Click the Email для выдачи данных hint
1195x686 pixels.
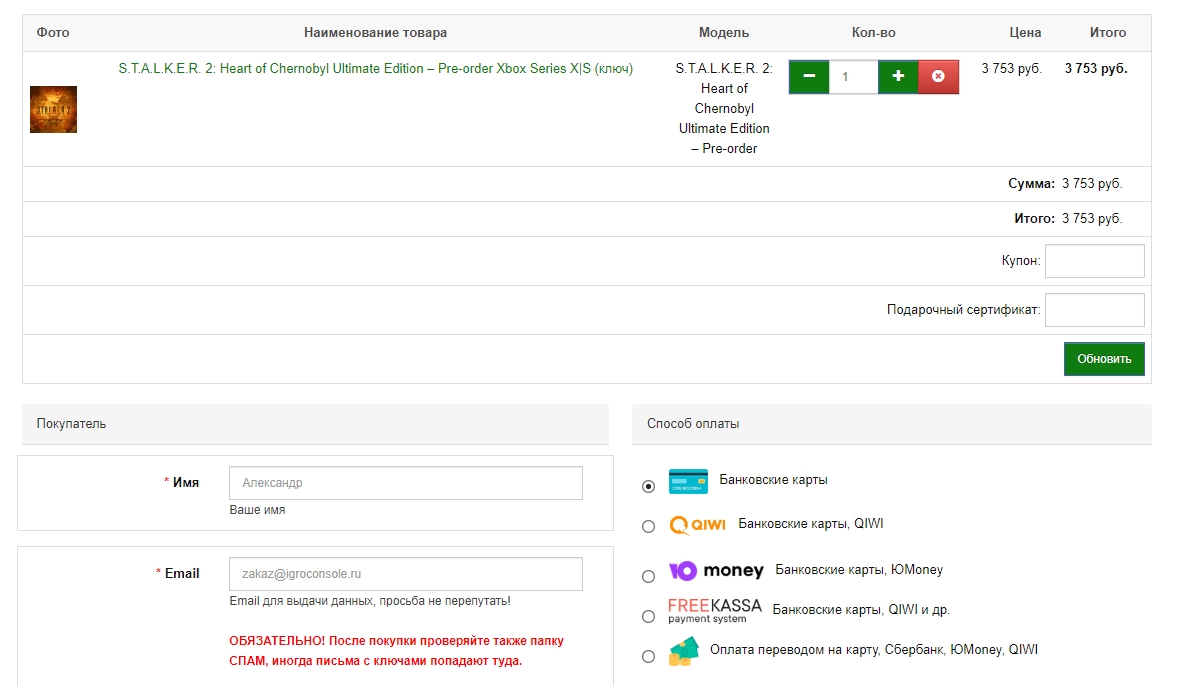pyautogui.click(x=370, y=601)
